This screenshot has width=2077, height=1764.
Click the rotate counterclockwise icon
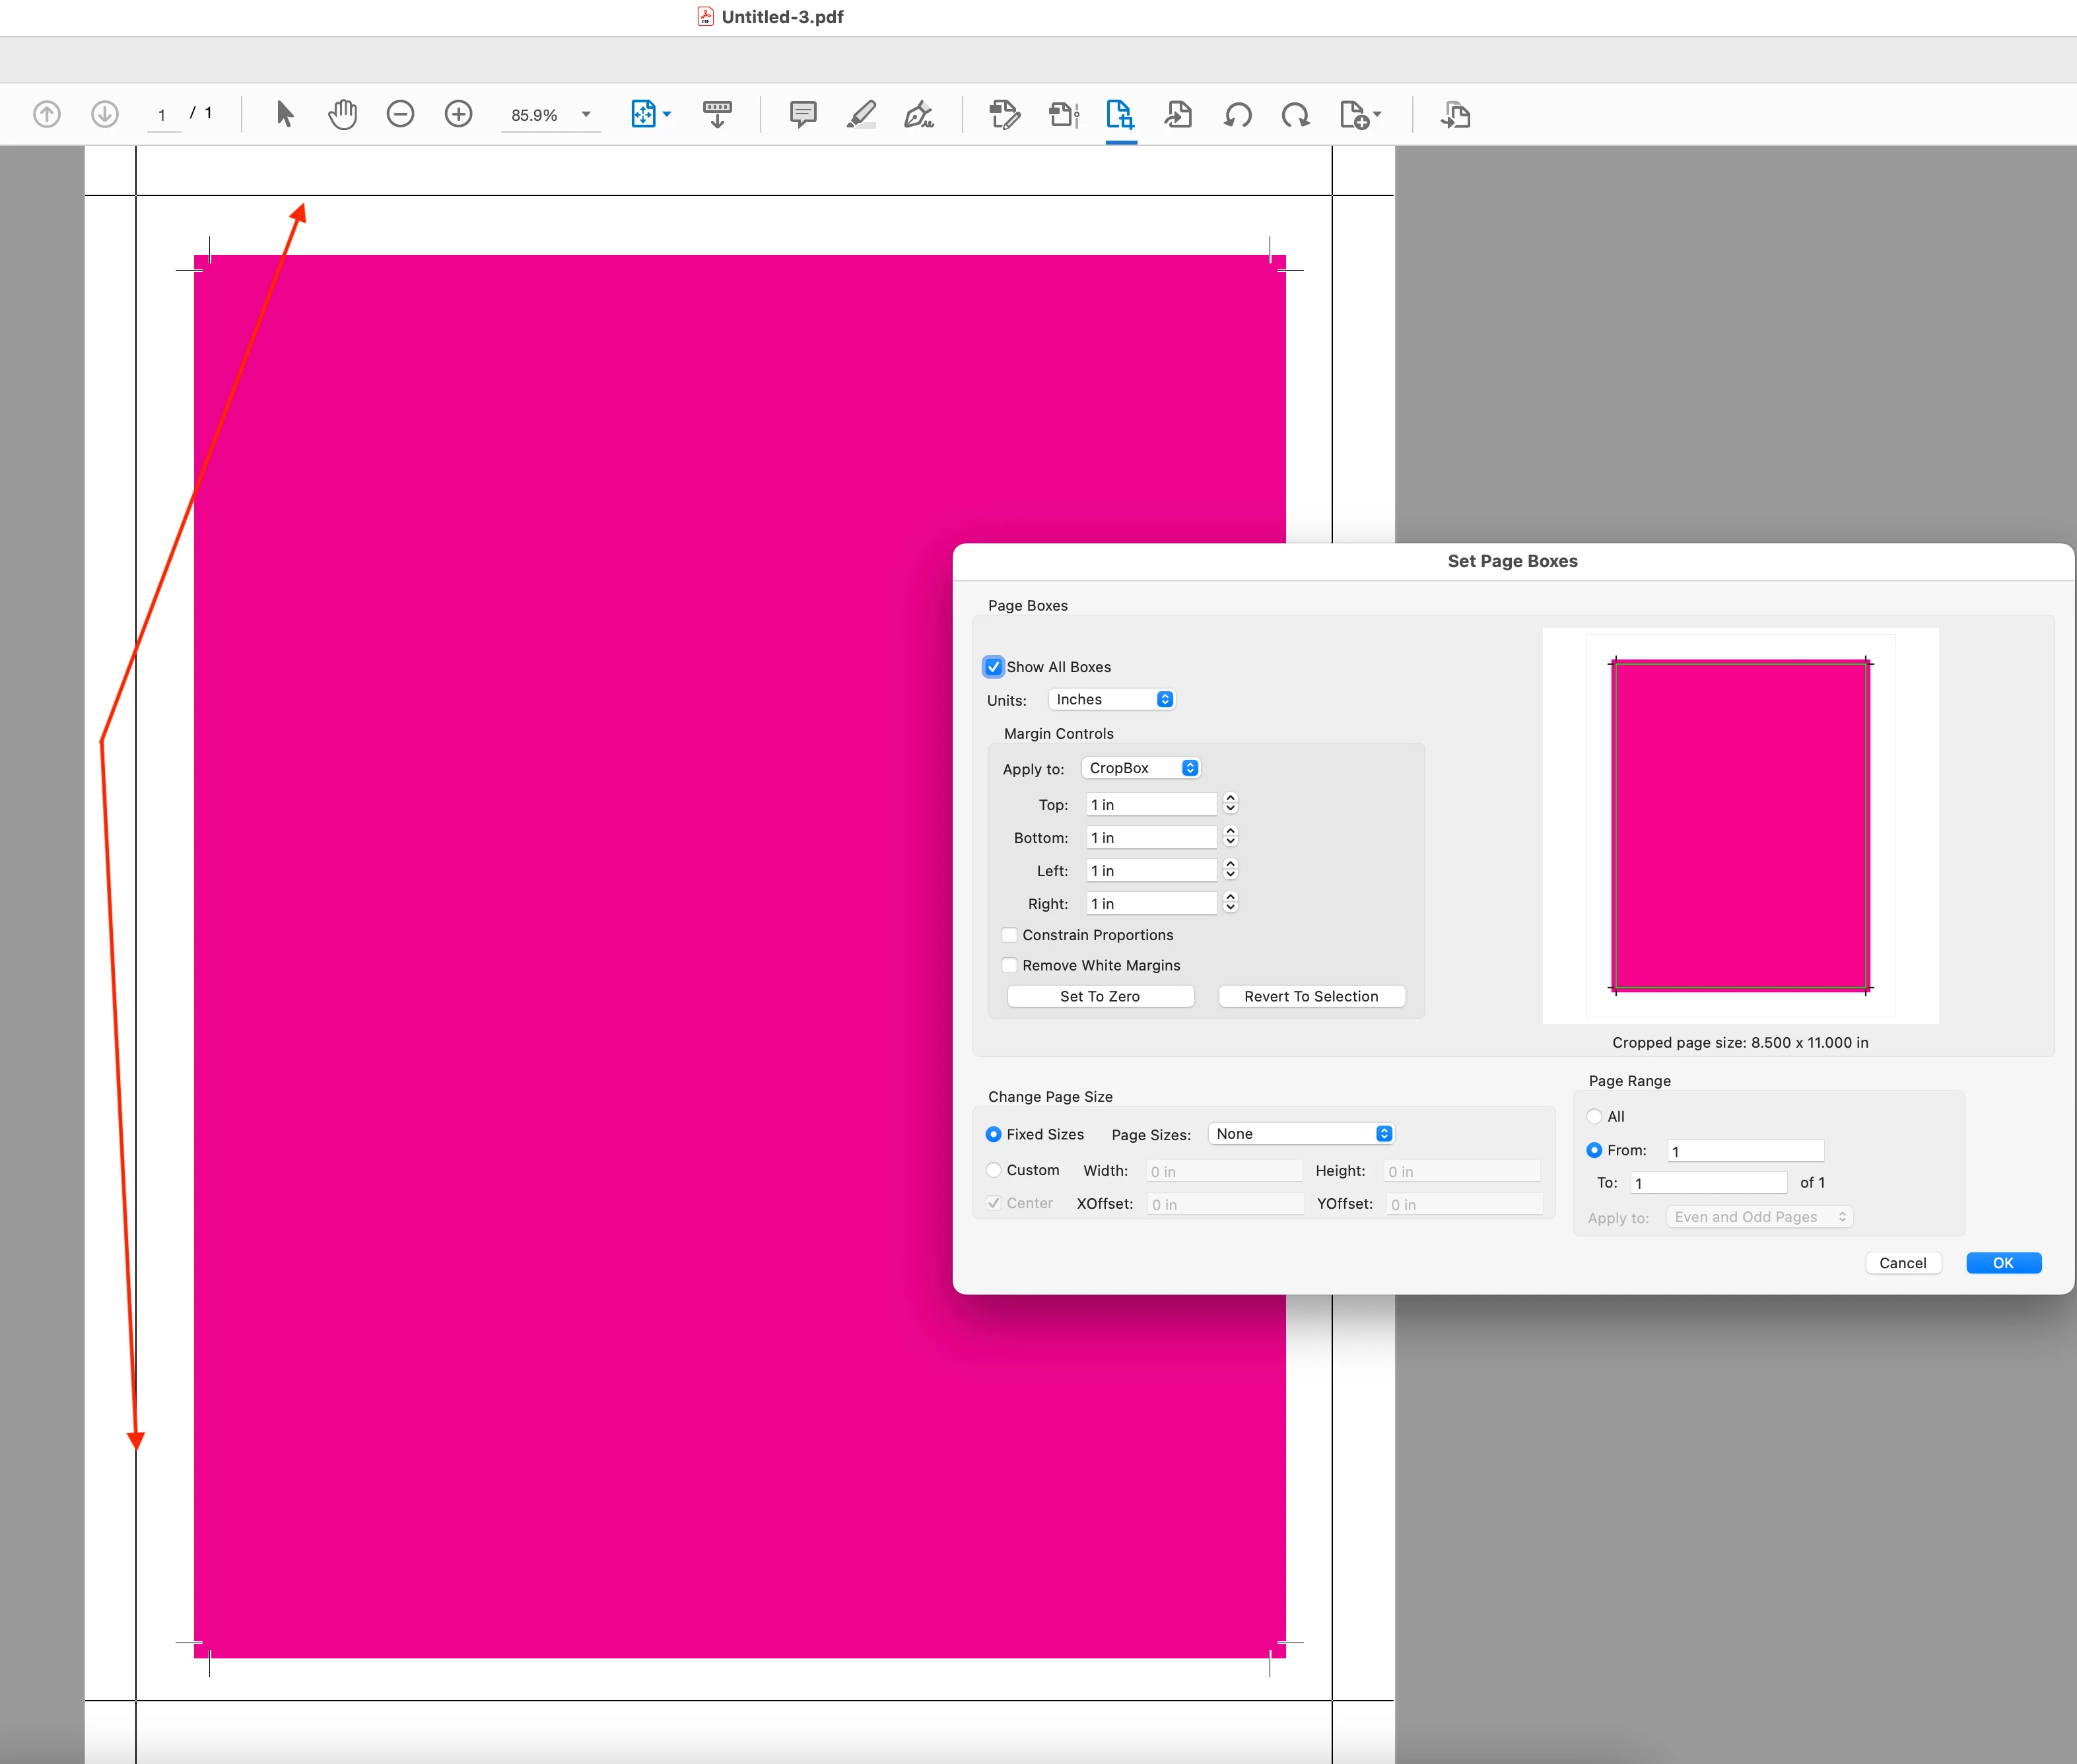coord(1237,115)
